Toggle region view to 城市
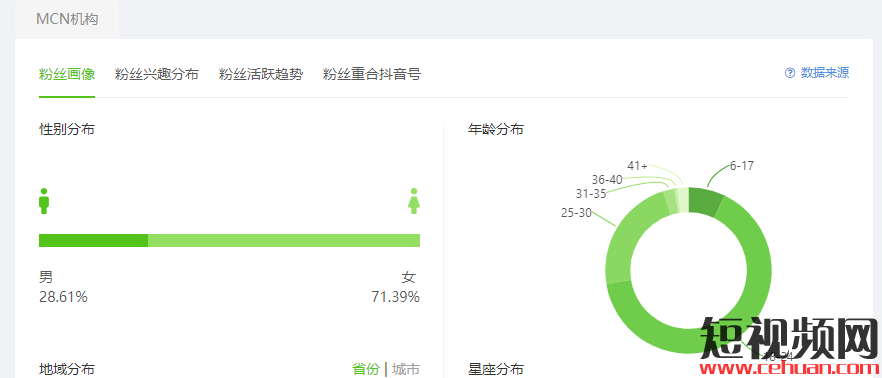The width and height of the screenshot is (882, 378). tap(406, 369)
